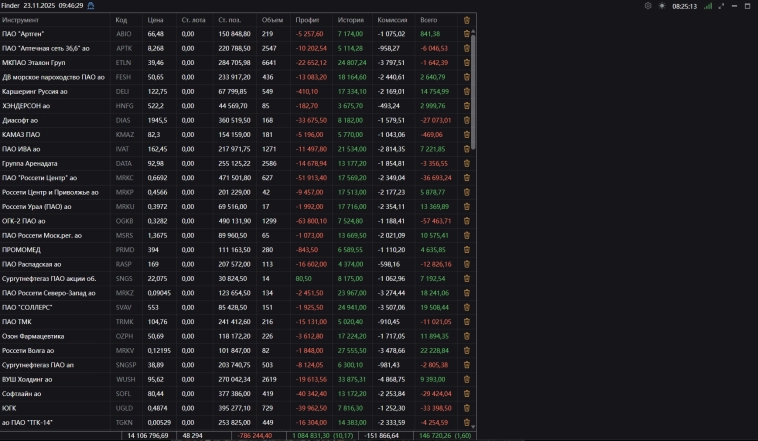758x441 pixels.
Task: Remove the ETLN Эталон Груп row
Action: [x=466, y=62]
